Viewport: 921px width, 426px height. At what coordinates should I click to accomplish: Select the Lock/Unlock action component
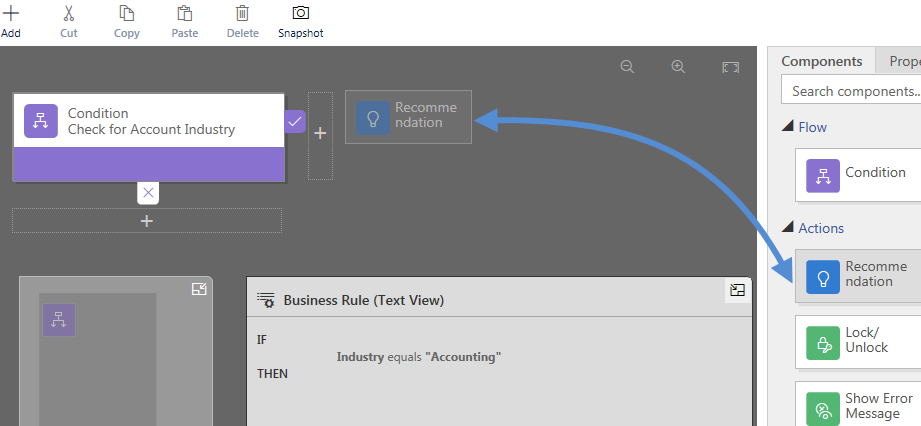click(x=858, y=340)
